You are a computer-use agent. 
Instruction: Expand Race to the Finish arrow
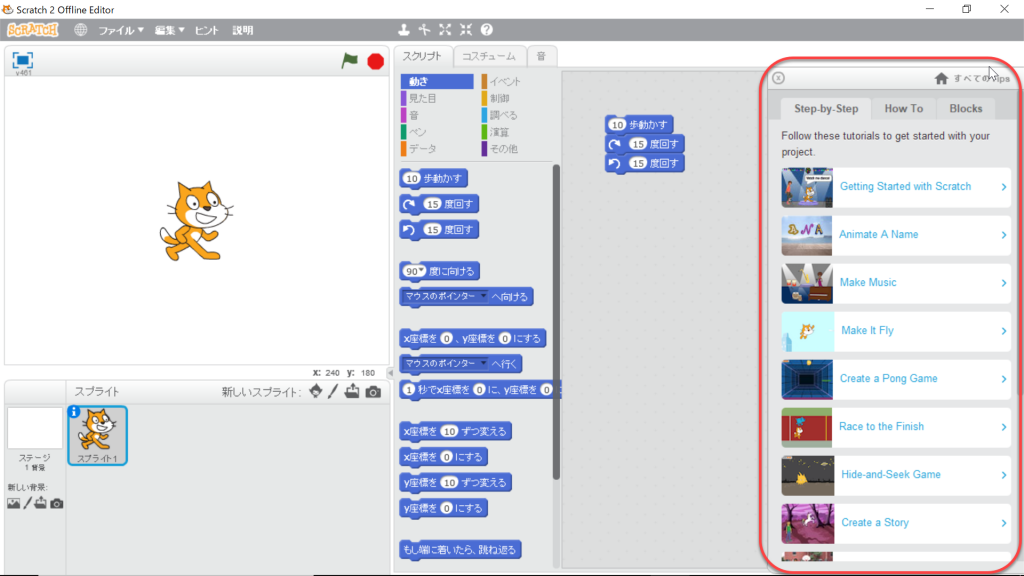1004,427
